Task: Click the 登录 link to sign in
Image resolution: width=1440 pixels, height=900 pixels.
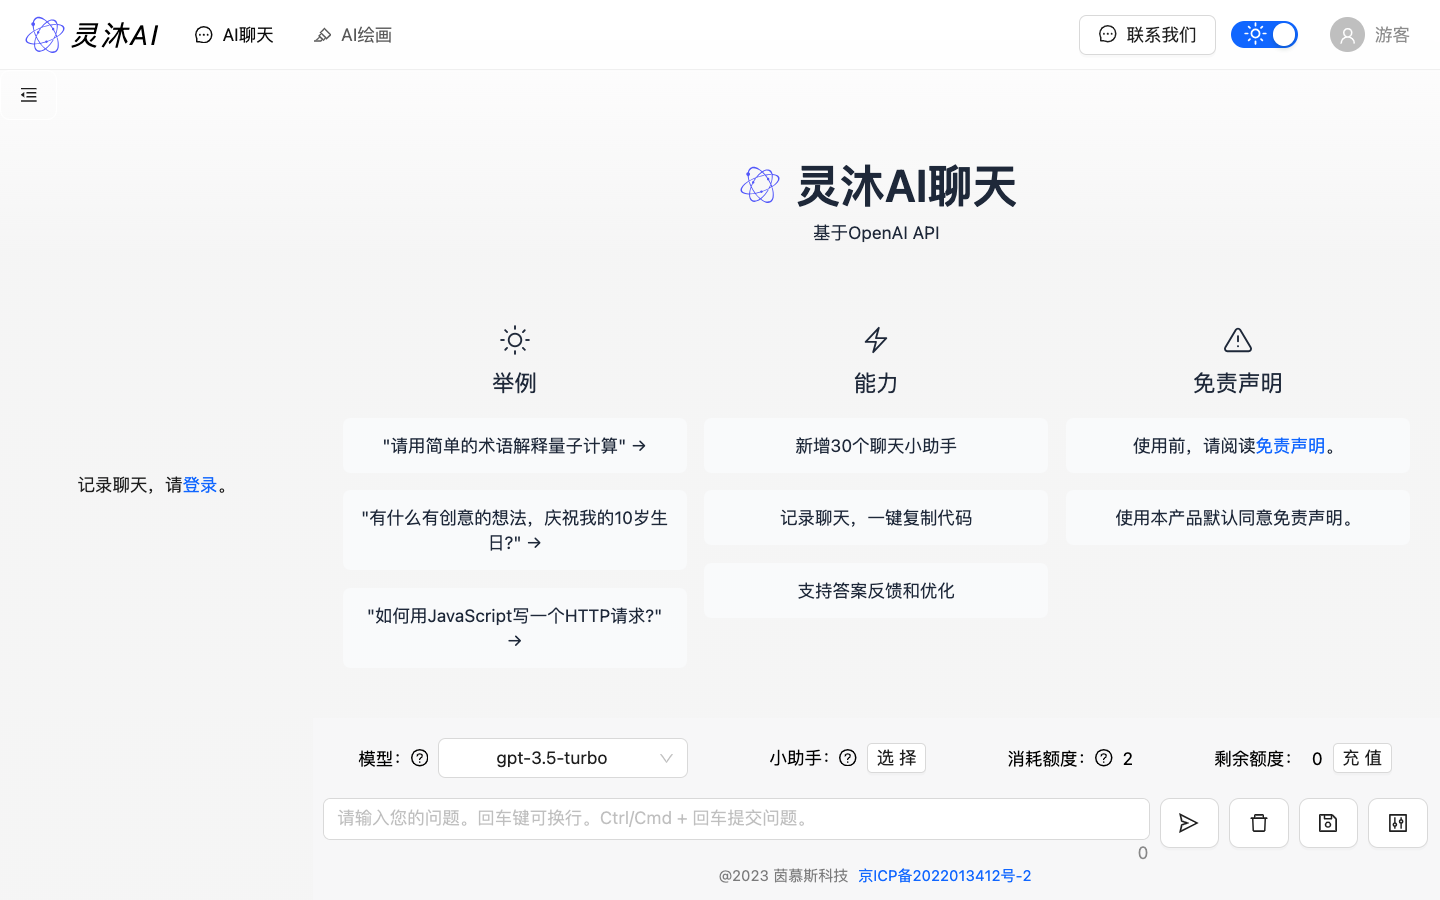Action: click(198, 484)
